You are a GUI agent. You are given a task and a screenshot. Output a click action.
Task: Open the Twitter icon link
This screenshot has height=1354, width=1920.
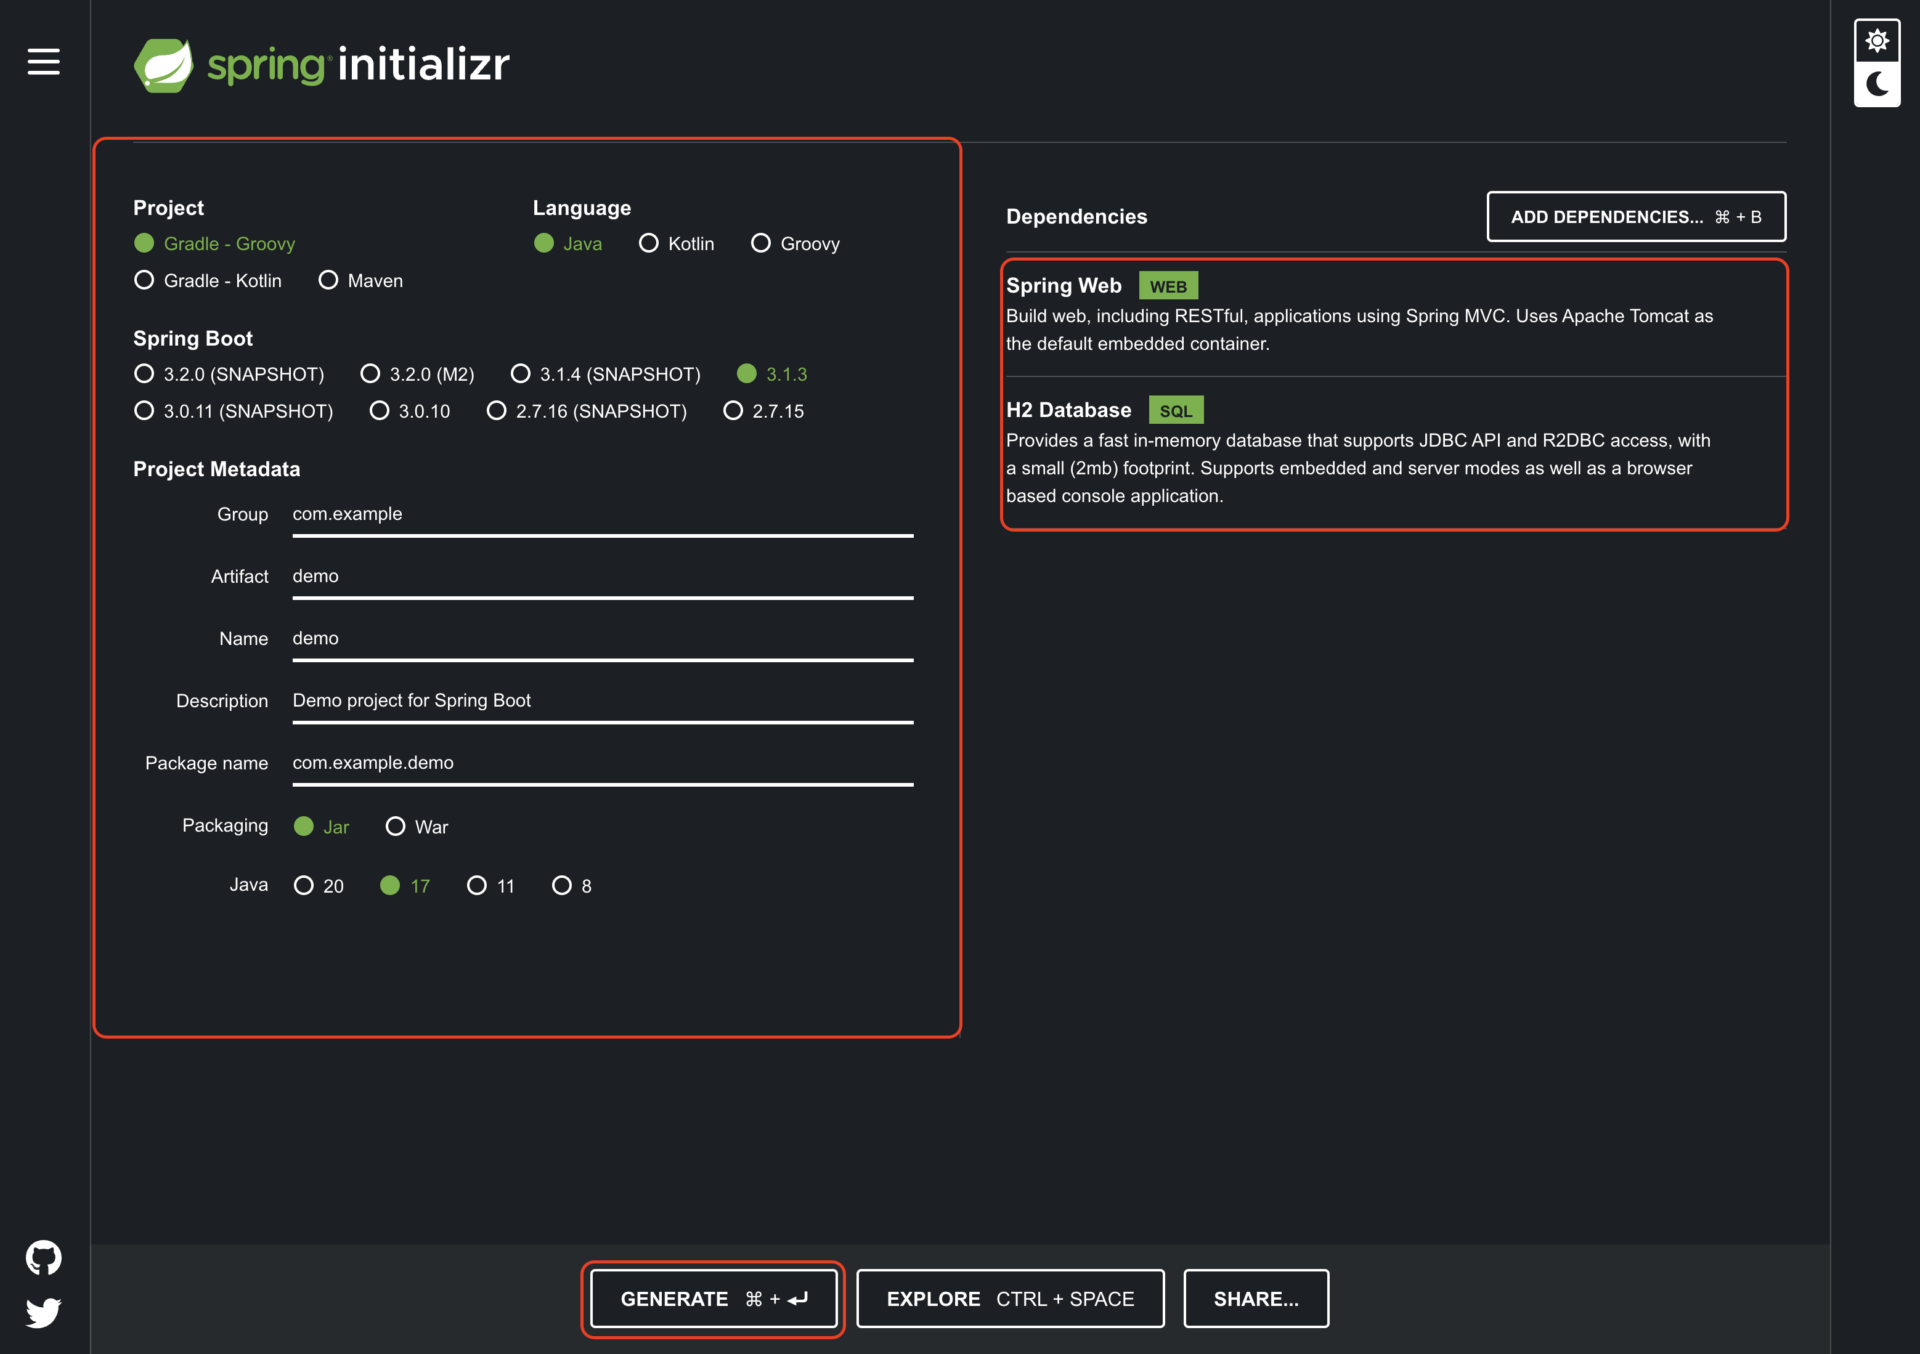[43, 1312]
